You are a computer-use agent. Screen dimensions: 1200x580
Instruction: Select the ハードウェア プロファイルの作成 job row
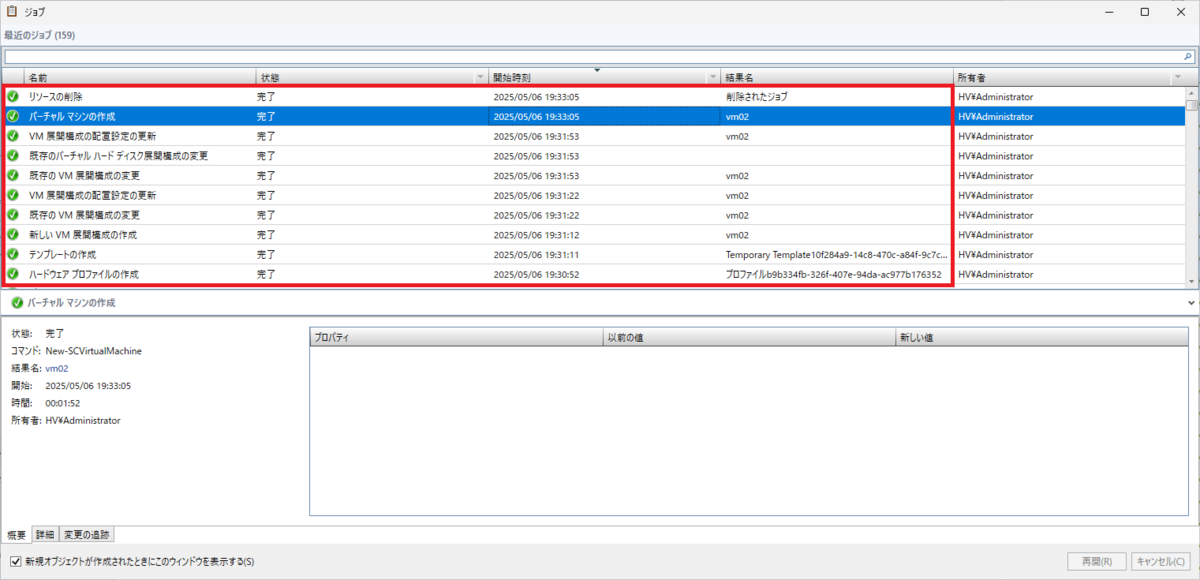click(593, 274)
